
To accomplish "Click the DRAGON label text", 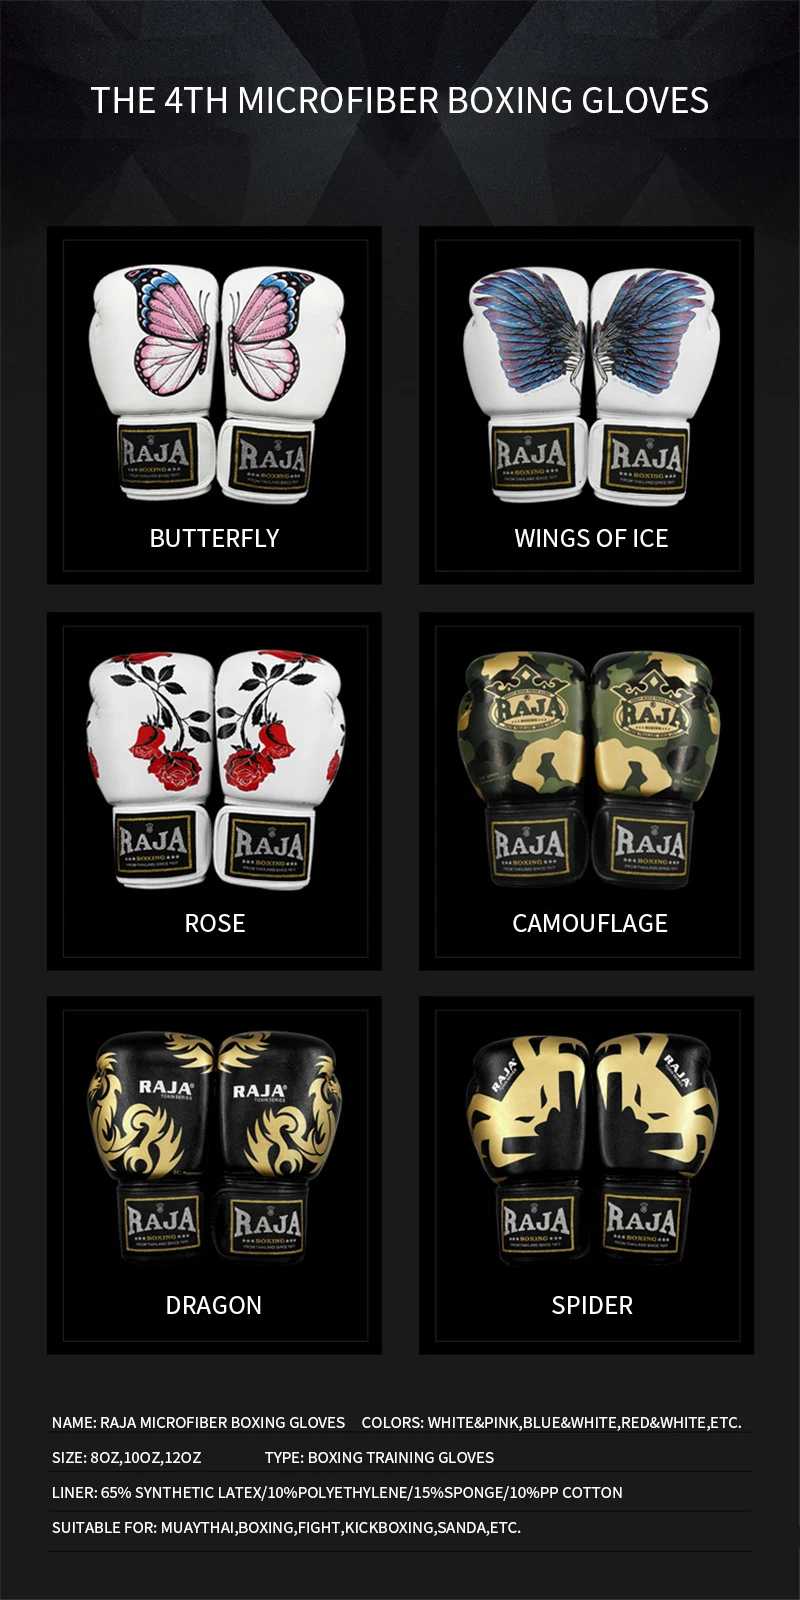I will pos(214,1305).
